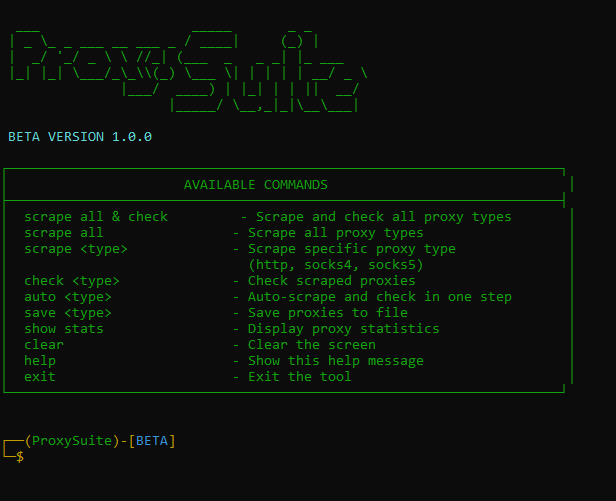Select 'Check scraped proxies' description
This screenshot has width=616, height=501.
click(332, 281)
